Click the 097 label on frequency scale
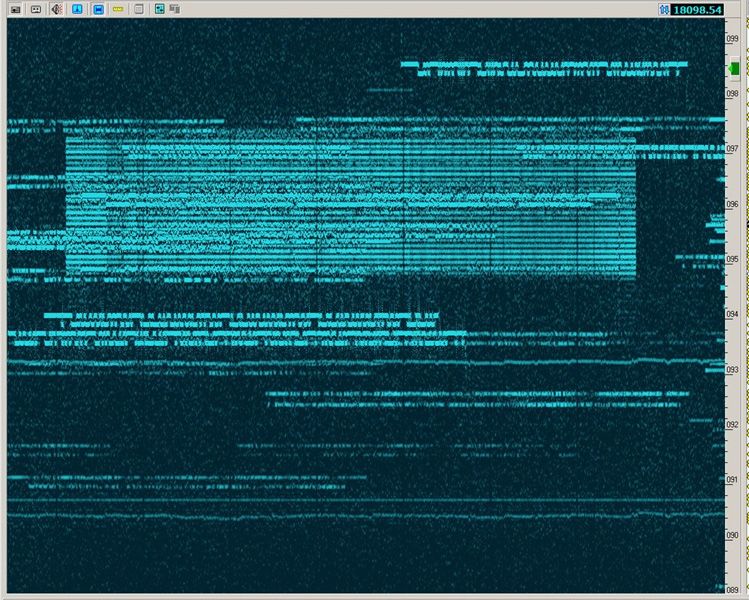Image resolution: width=749 pixels, height=600 pixels. 732,149
